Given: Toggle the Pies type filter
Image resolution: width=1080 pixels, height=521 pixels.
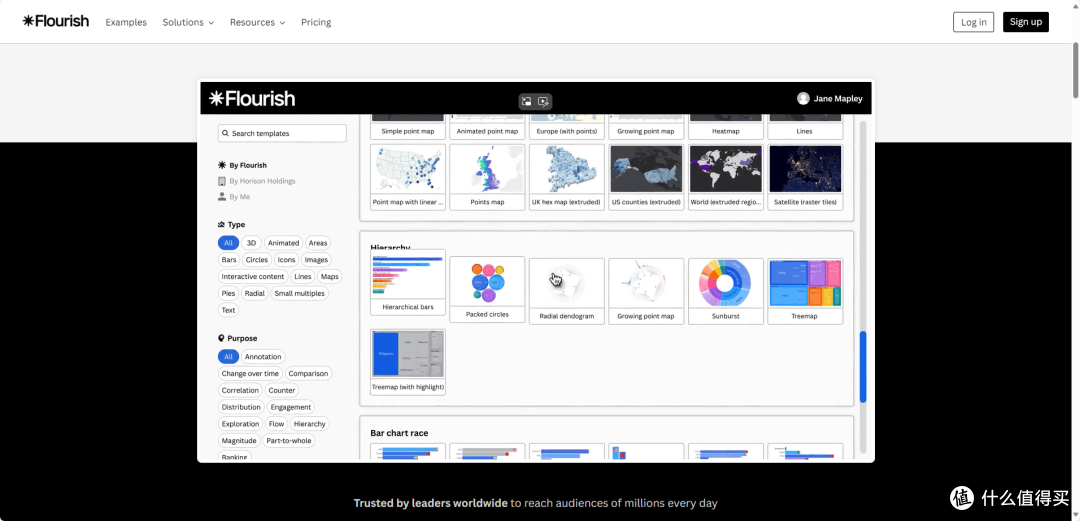Looking at the screenshot, I should (x=228, y=293).
